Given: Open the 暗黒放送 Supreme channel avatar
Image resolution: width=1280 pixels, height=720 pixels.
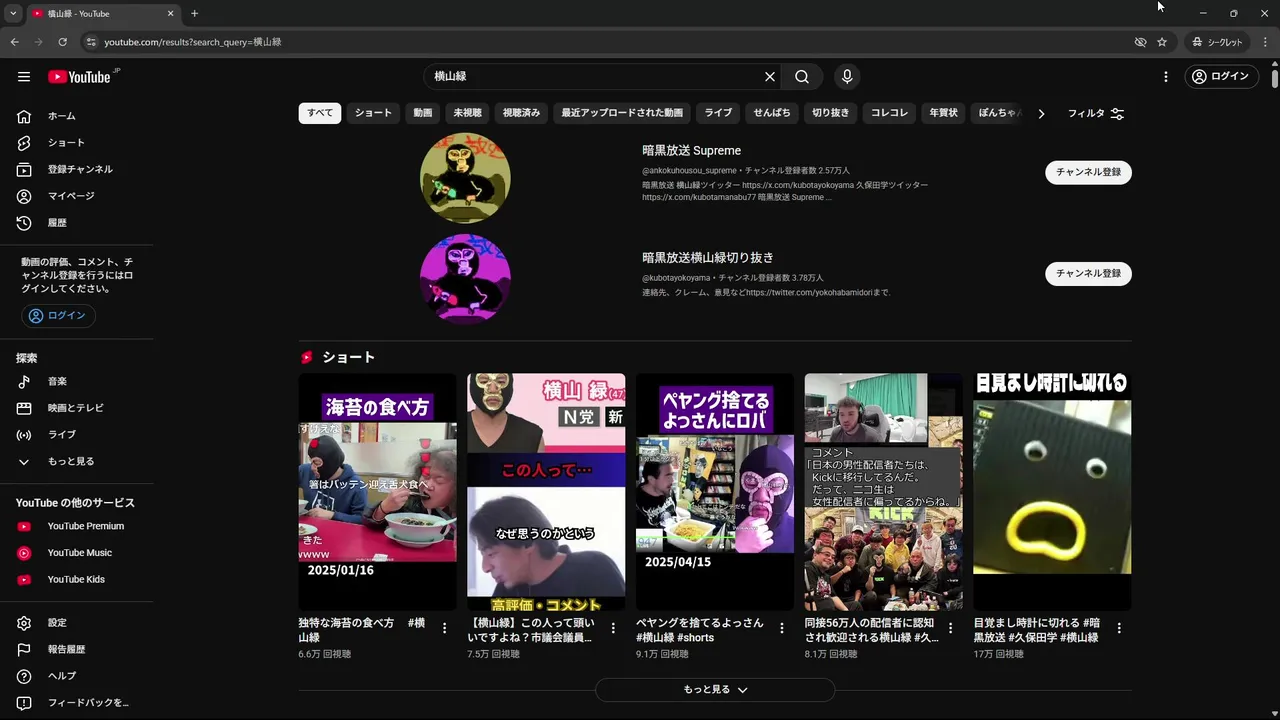Looking at the screenshot, I should coord(465,177).
